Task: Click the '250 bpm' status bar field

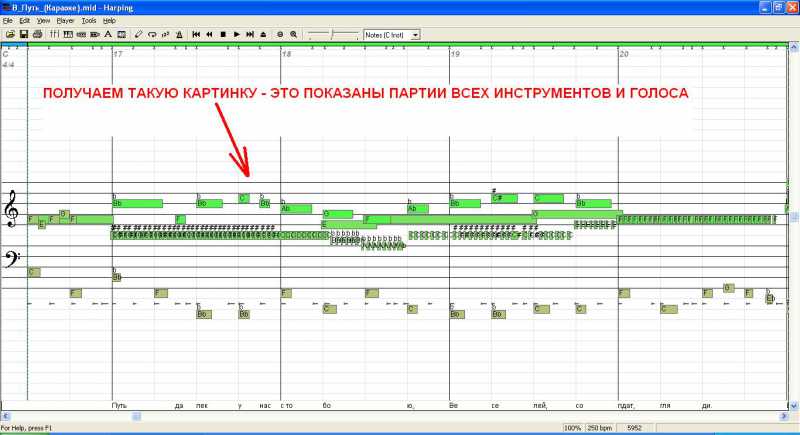Action: 599,428
